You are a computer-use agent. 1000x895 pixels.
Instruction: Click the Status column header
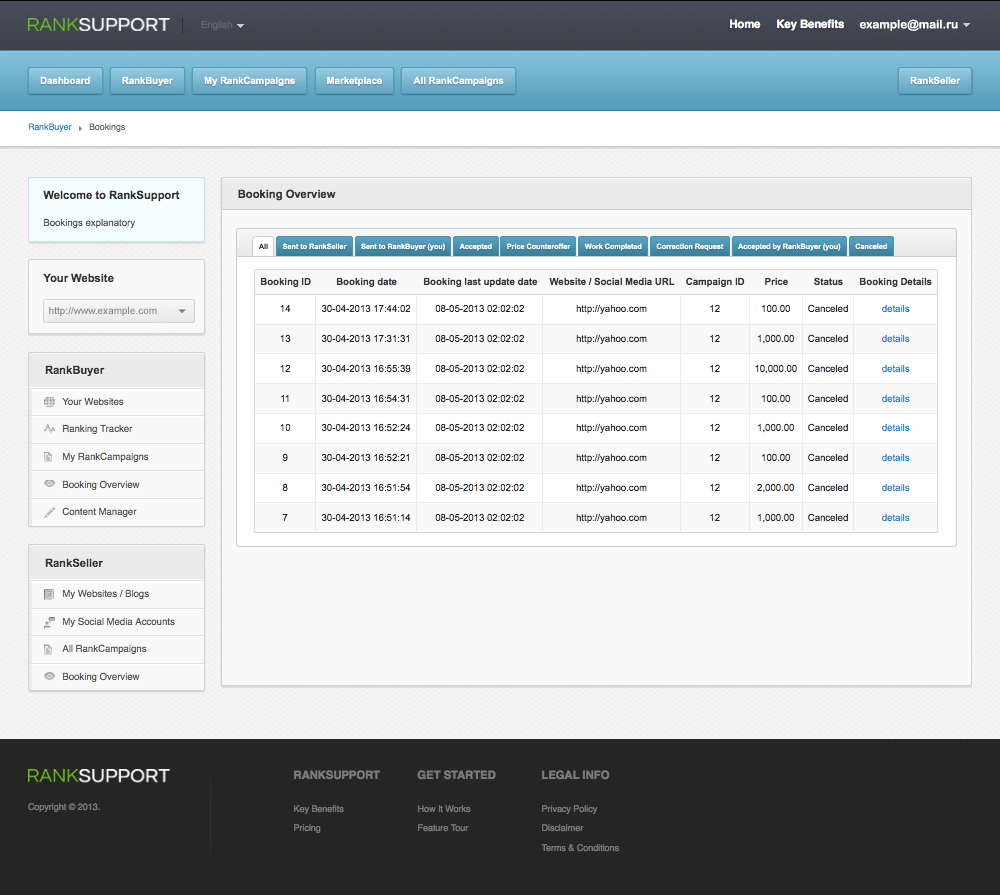(828, 282)
